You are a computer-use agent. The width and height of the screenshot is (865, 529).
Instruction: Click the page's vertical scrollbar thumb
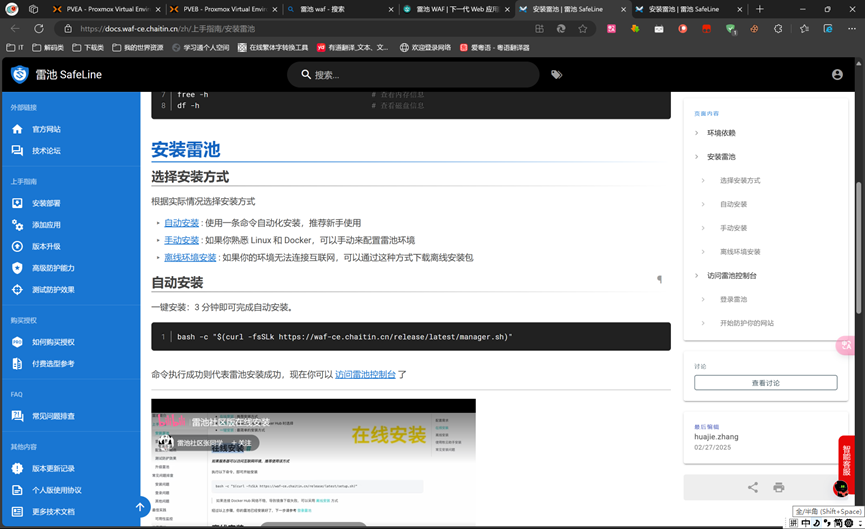point(858,247)
